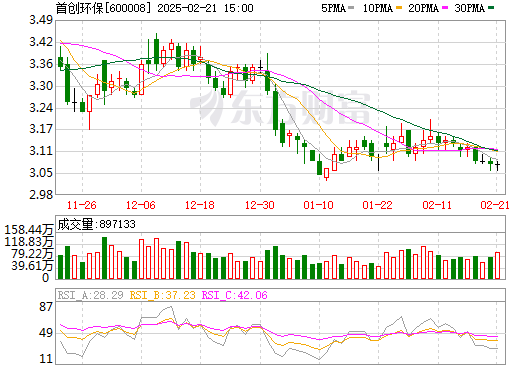520x365 pixels.
Task: Click the 5PMA gray legend marker
Action: (x=351, y=8)
